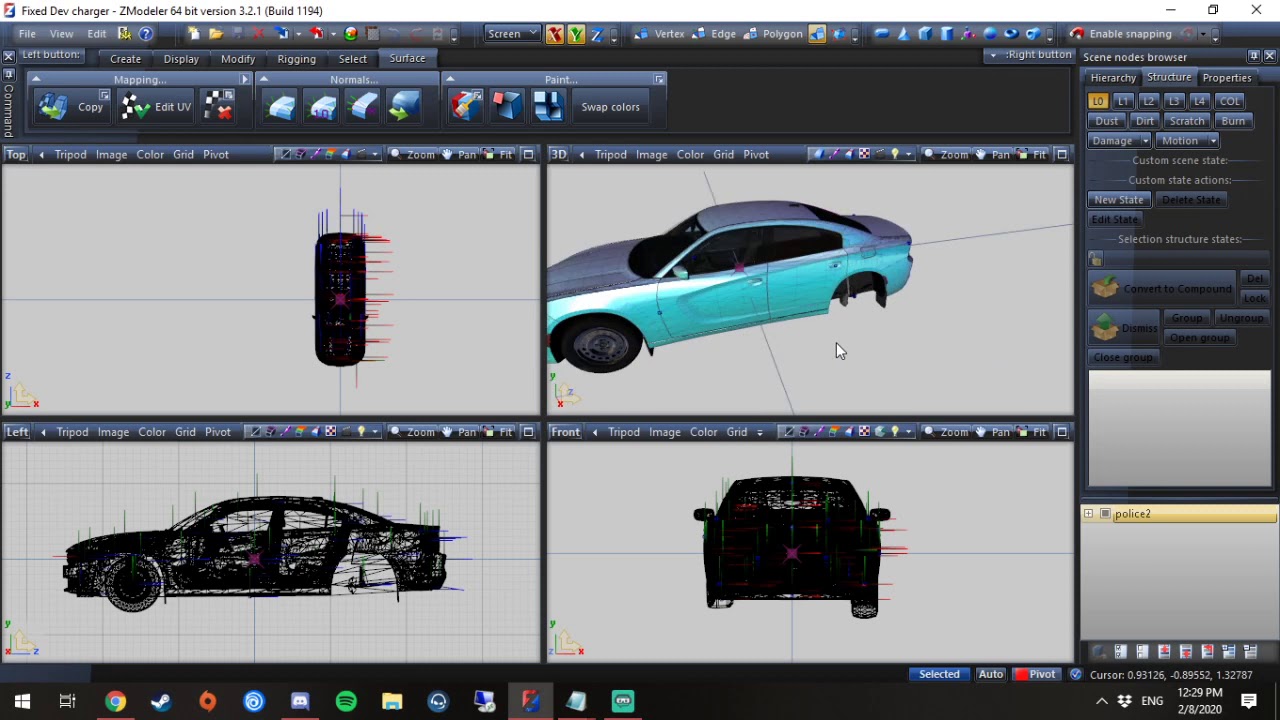
Task: Toggle Edge selection mode
Action: point(713,34)
